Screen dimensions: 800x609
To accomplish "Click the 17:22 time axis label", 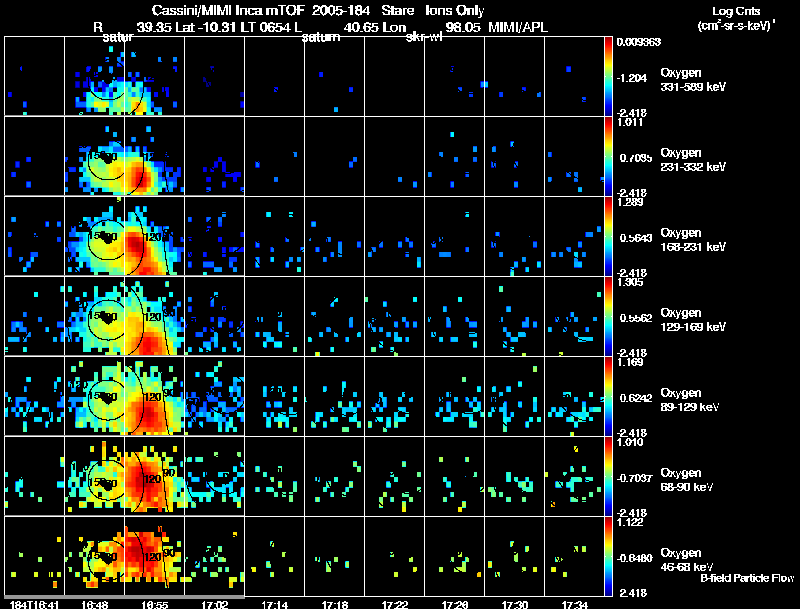I will (x=395, y=605).
